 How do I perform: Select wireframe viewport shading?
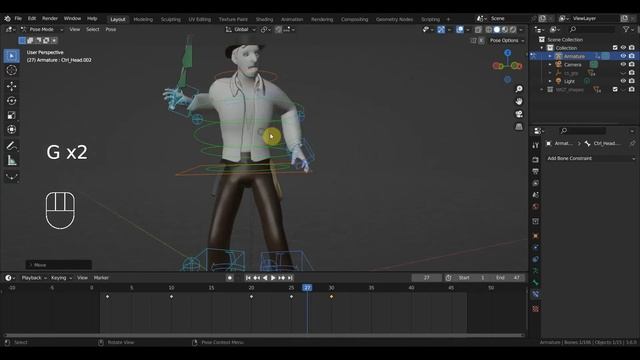(488, 29)
